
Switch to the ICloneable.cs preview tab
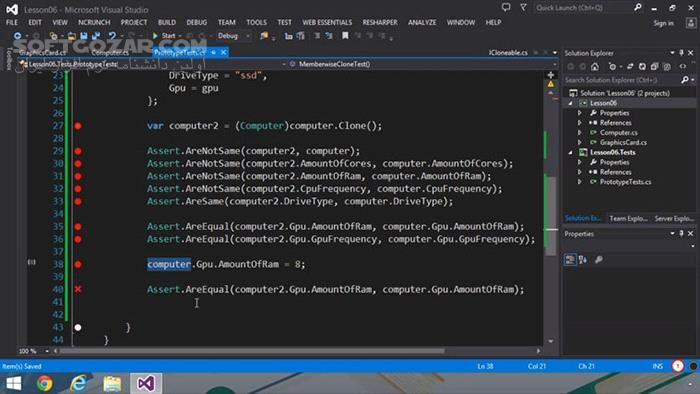(508, 53)
